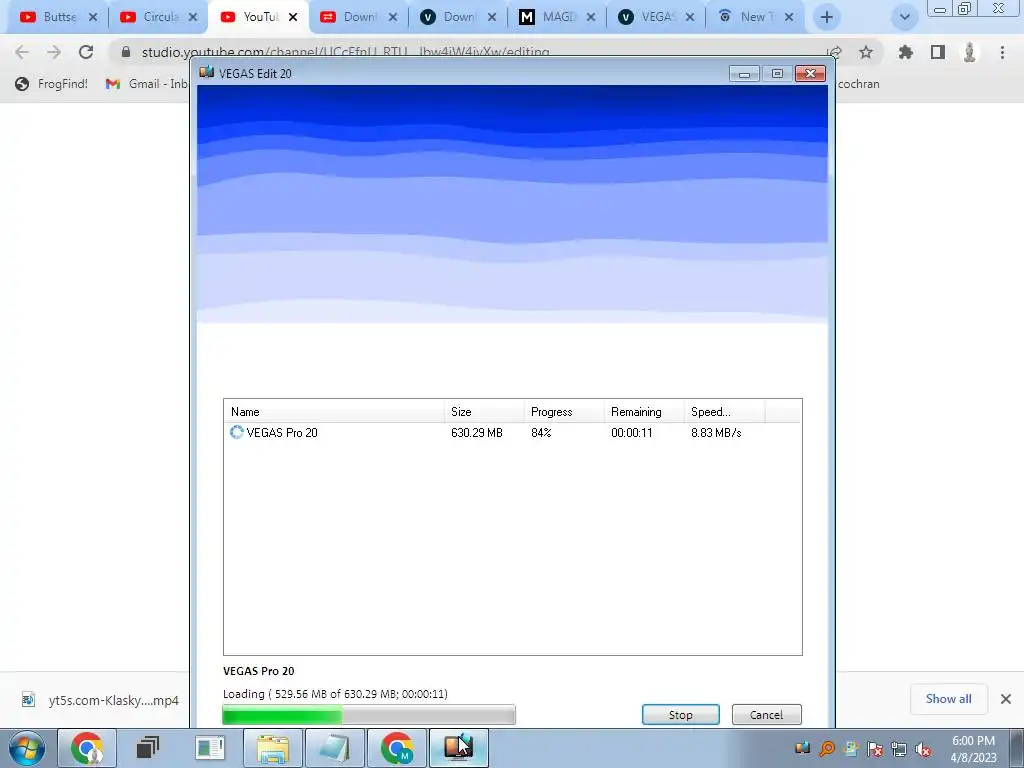Reload the Chrome page

86,52
